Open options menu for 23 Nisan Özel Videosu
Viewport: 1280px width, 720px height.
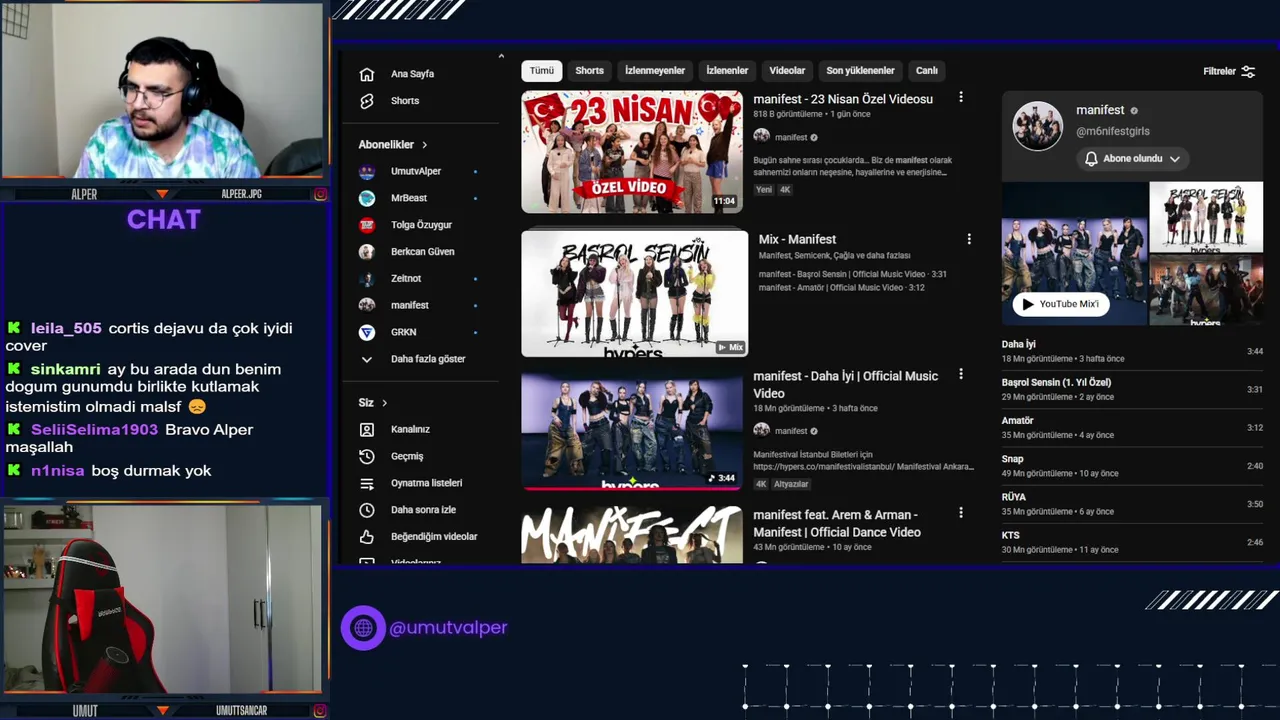961,97
